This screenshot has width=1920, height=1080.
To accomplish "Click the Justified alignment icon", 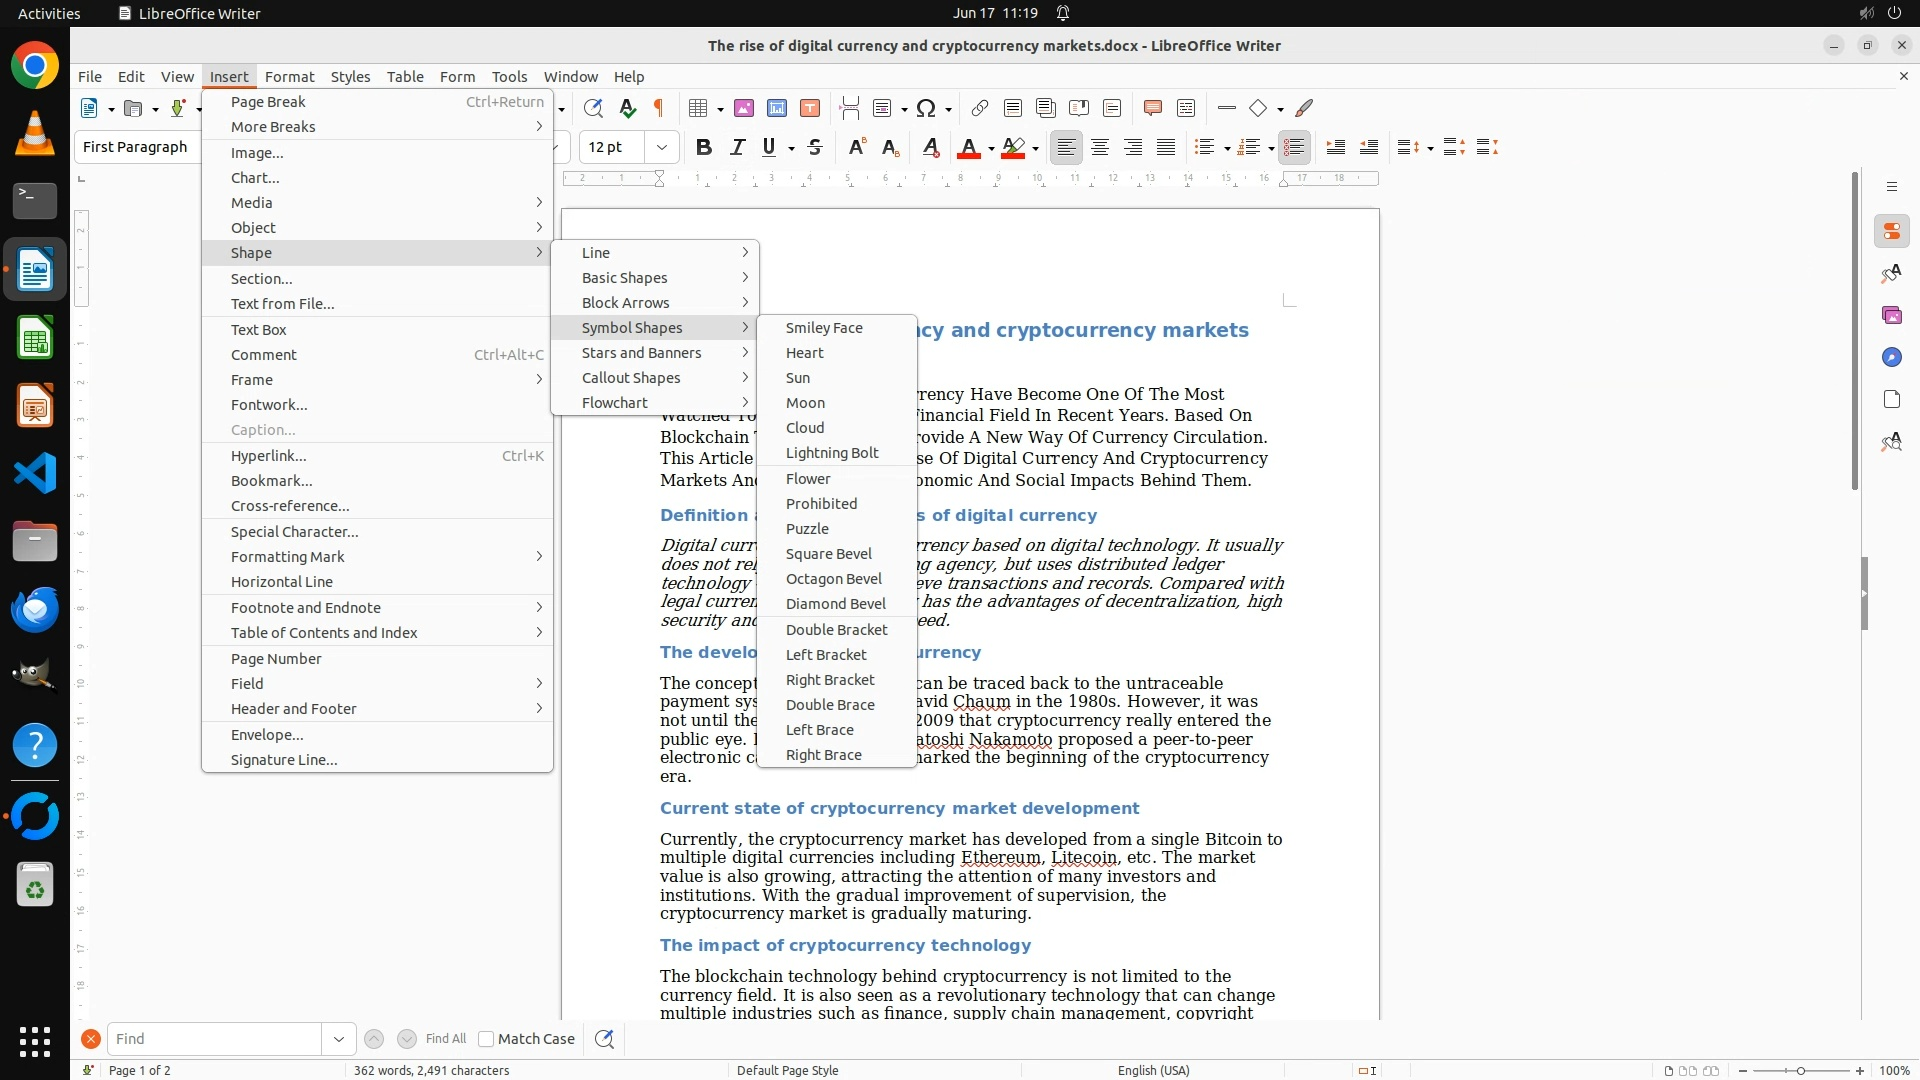I will coord(1166,147).
